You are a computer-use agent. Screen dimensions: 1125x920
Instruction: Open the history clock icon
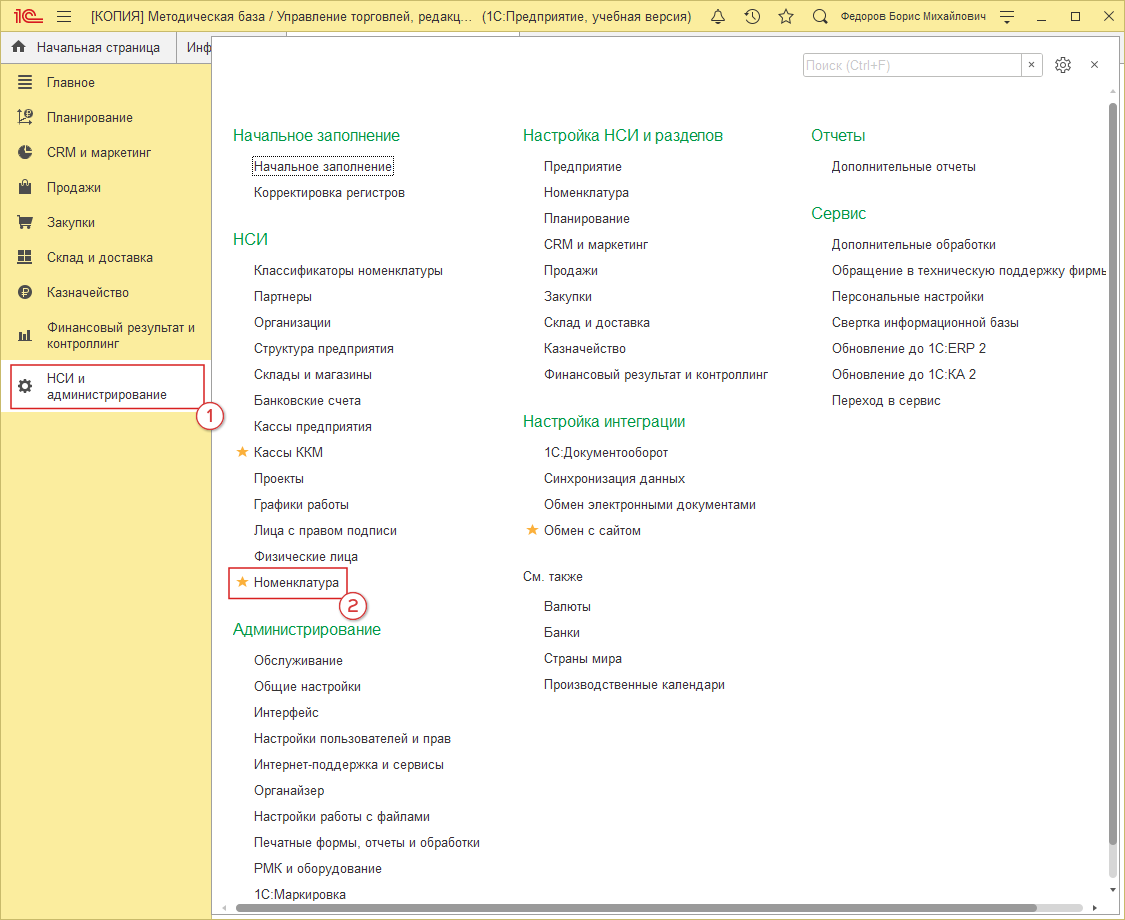pos(752,17)
